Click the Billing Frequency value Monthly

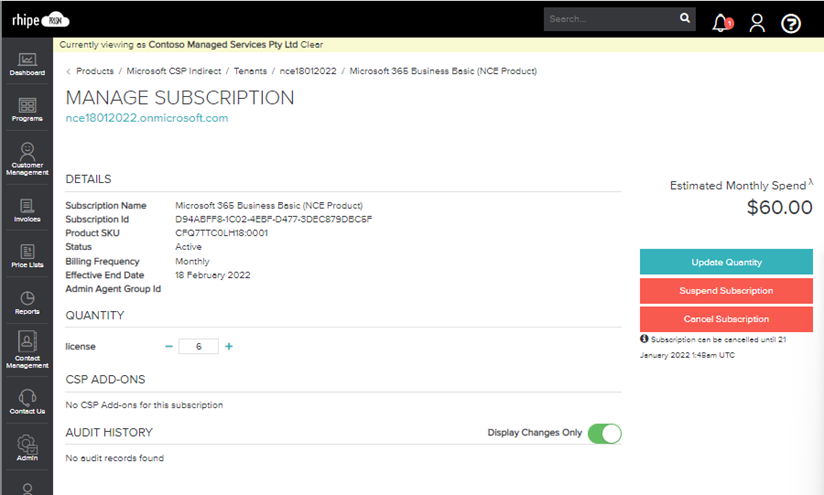pos(192,261)
